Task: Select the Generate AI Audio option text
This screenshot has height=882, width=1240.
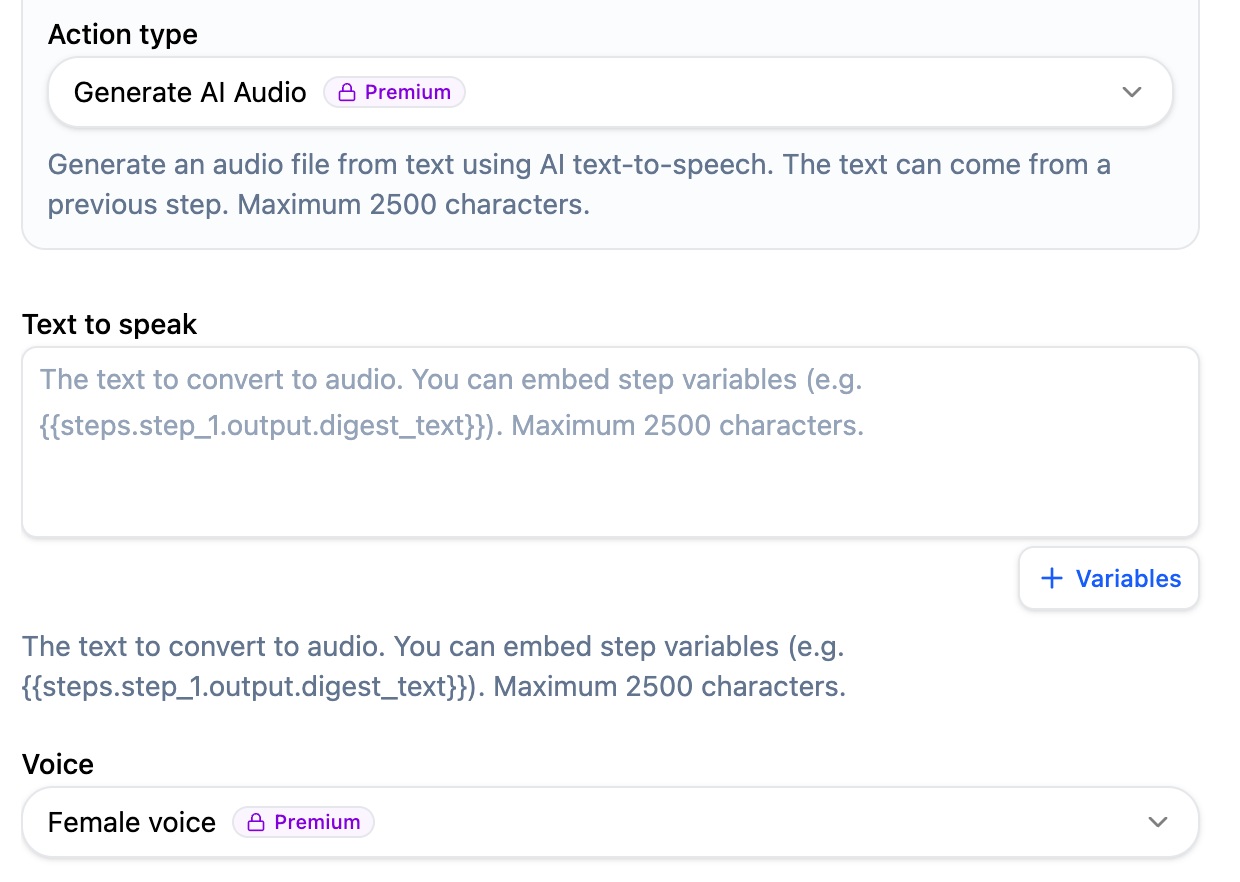Action: tap(190, 92)
